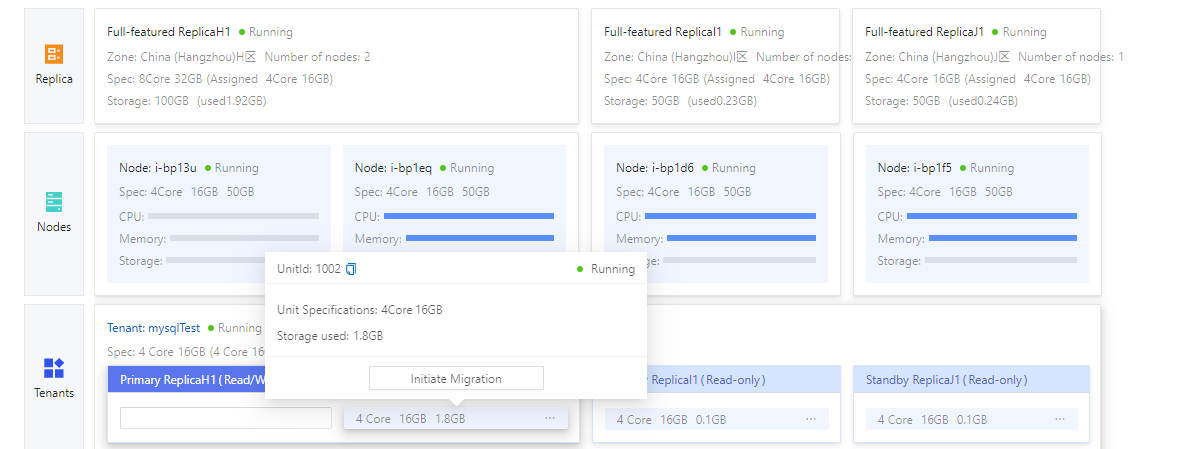1178x449 pixels.
Task: Click the 4 Core 16GB 0.1GB unit under ReplicaJ1
Action: point(971,419)
